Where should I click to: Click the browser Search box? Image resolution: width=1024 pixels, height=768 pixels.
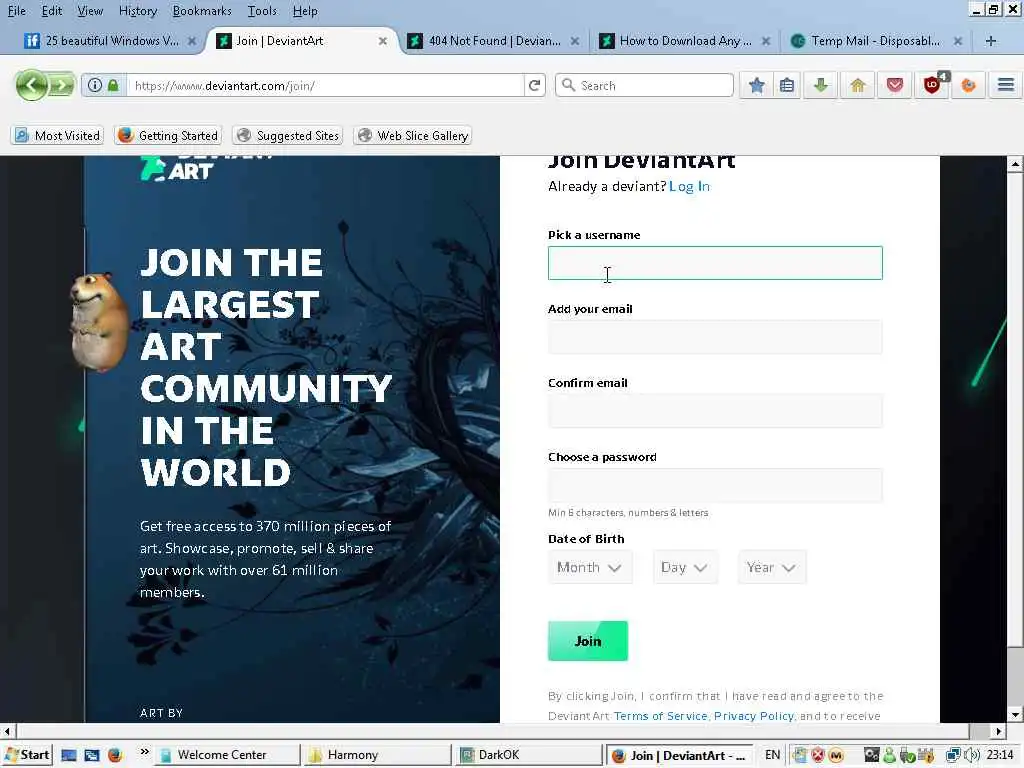[645, 86]
